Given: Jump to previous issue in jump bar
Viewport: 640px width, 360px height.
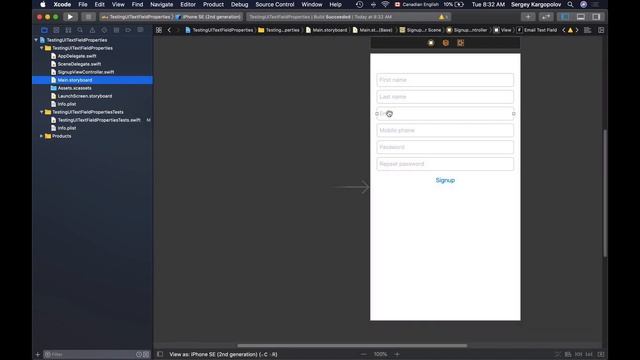Looking at the screenshot, I should (564, 30).
